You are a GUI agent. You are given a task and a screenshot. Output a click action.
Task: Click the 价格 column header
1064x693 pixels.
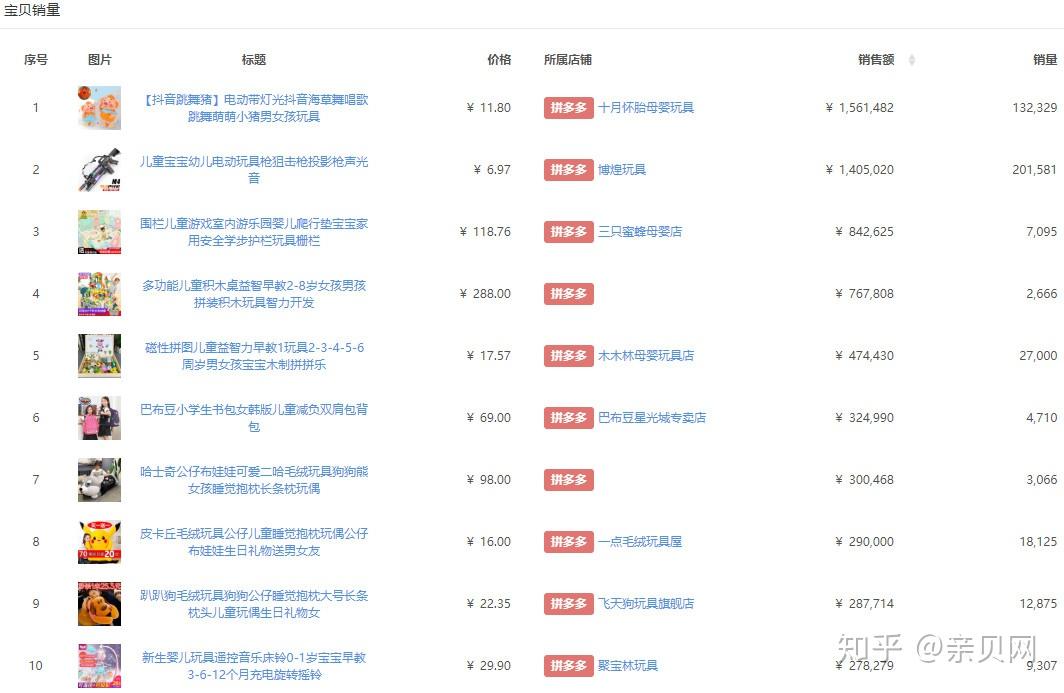coord(498,60)
